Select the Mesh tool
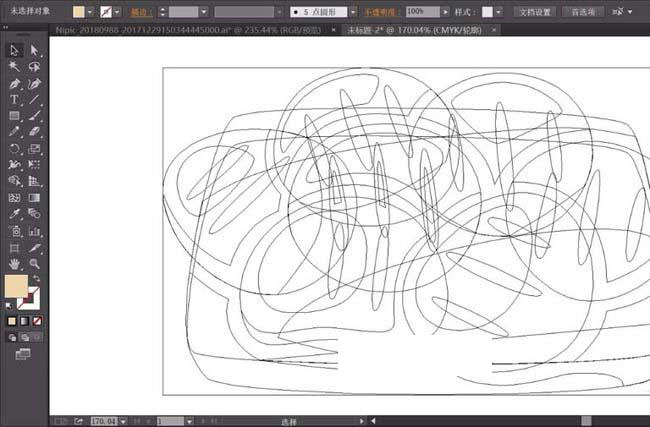 click(x=15, y=198)
